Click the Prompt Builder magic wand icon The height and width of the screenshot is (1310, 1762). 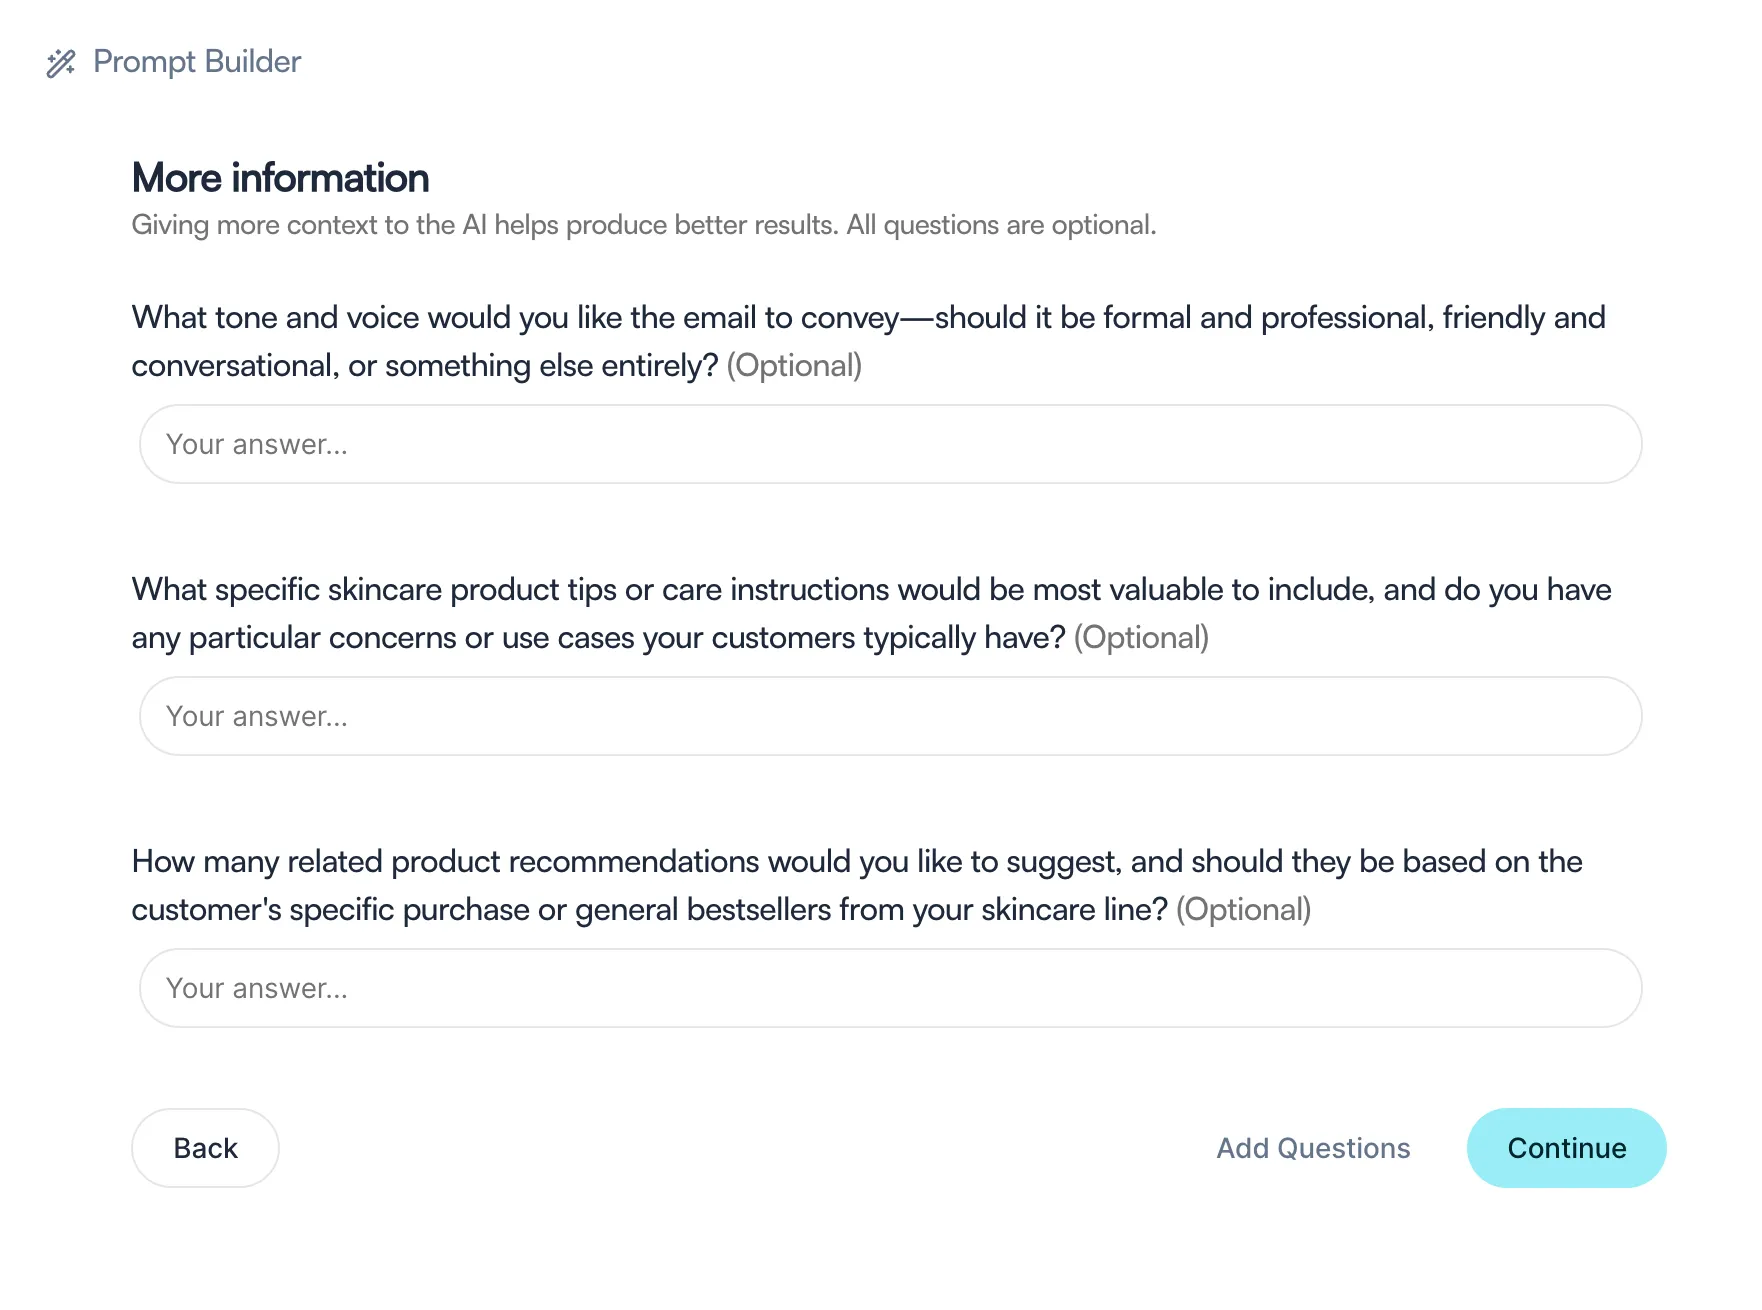61,63
